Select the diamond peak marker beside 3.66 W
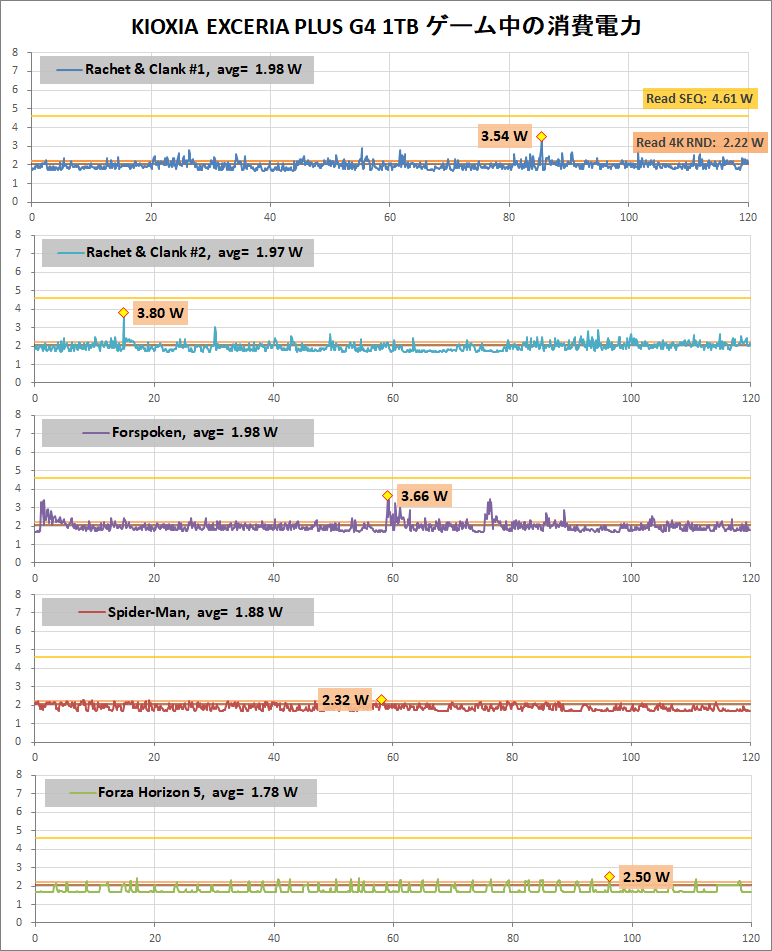This screenshot has width=772, height=951. tap(388, 496)
